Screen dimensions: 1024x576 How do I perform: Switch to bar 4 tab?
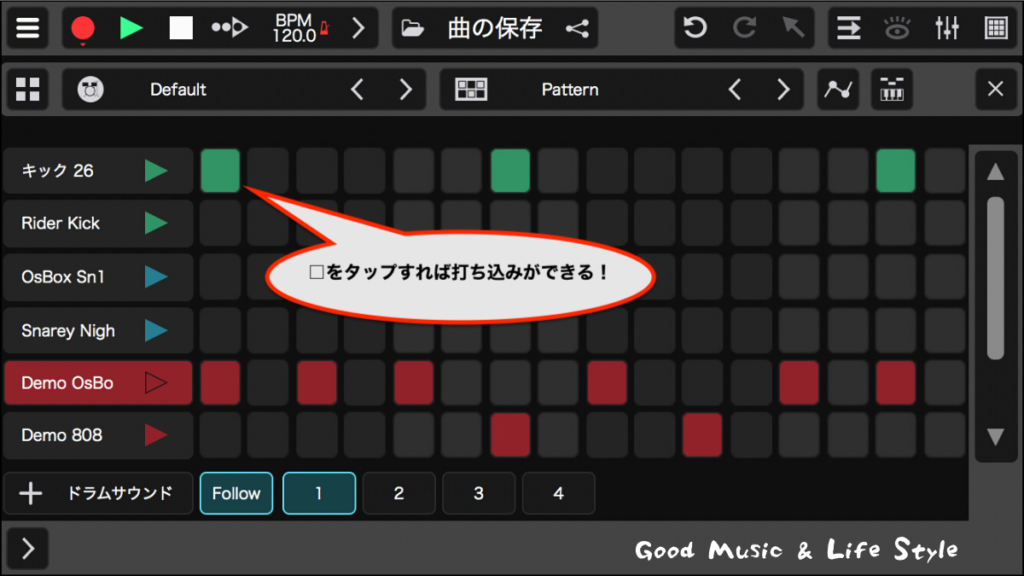pos(558,493)
